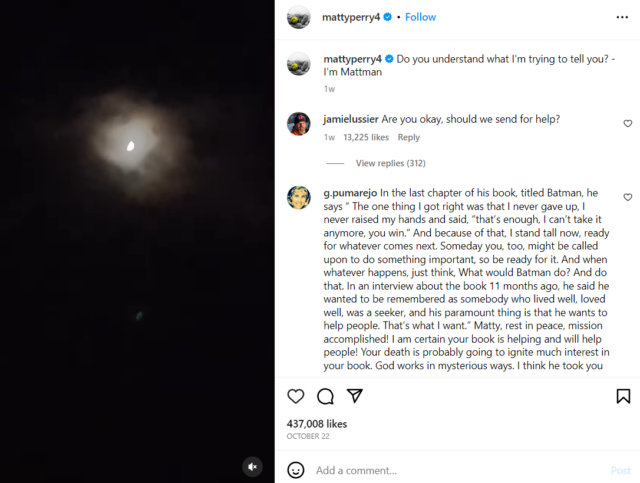The image size is (640, 483).
Task: Like g.pumarejo's comment
Action: [x=628, y=198]
